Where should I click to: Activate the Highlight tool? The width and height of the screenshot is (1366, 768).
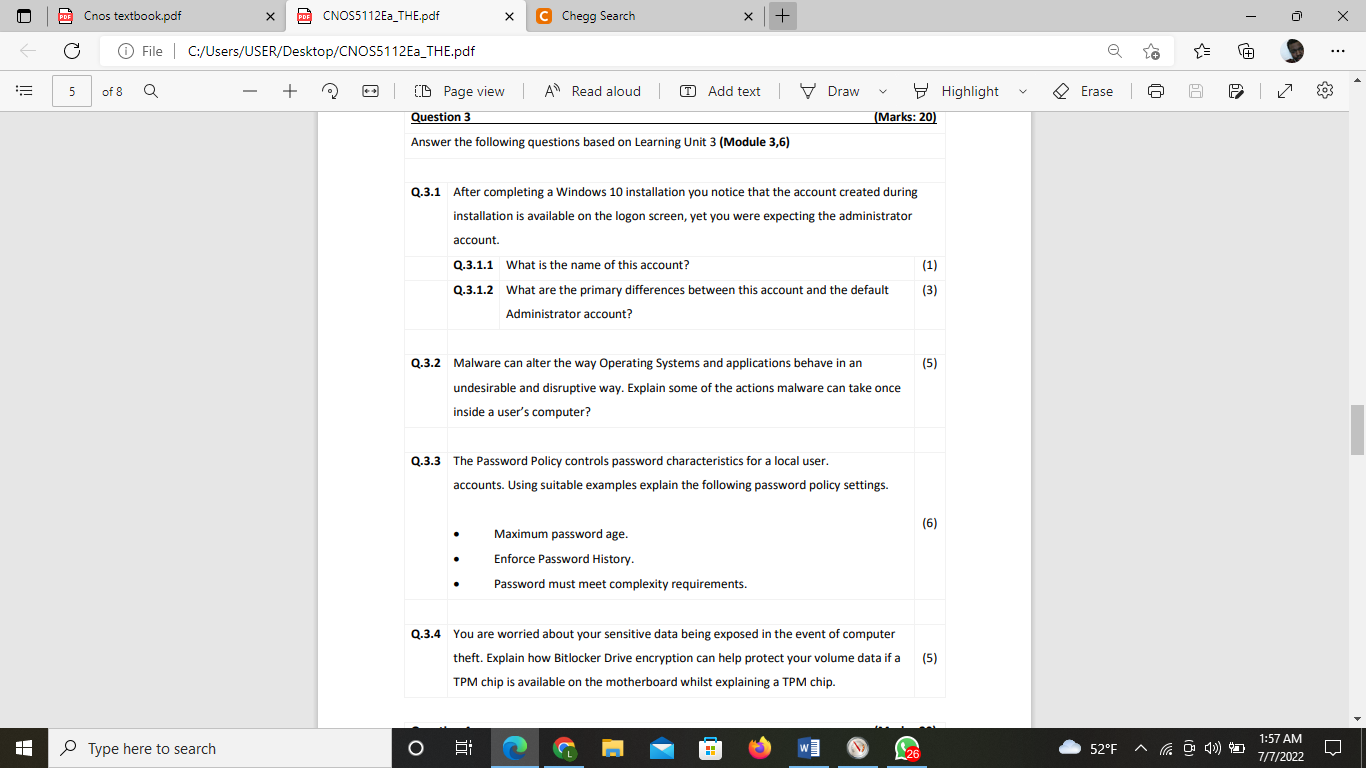click(956, 91)
